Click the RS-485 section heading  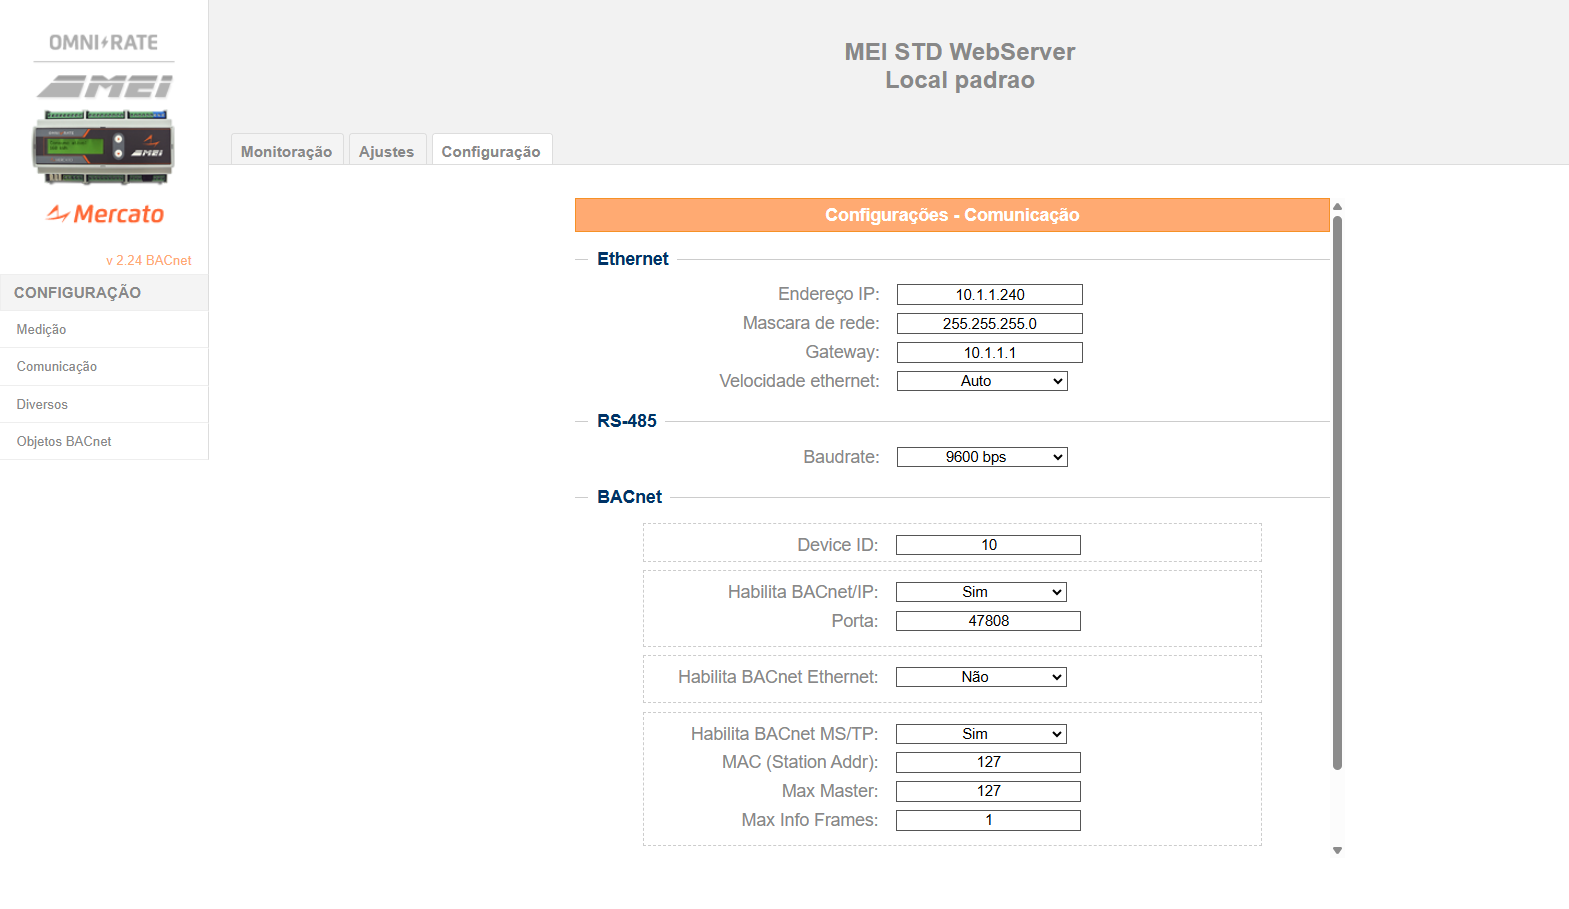(x=627, y=421)
